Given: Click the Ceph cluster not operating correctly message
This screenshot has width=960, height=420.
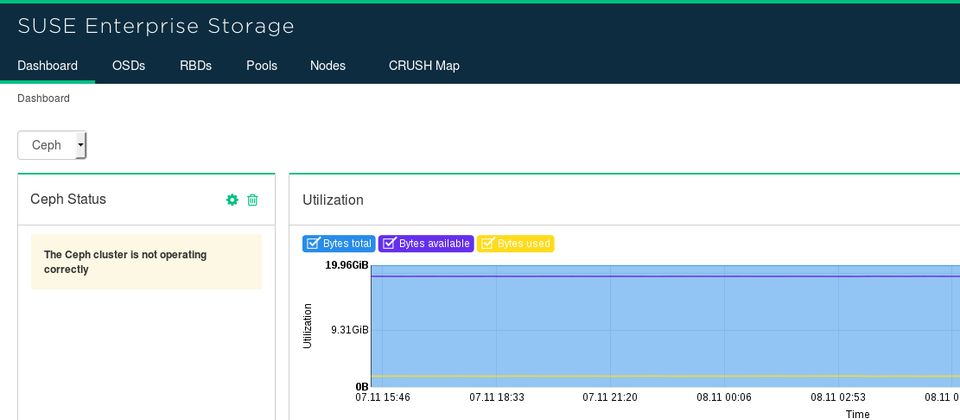Looking at the screenshot, I should (146, 261).
